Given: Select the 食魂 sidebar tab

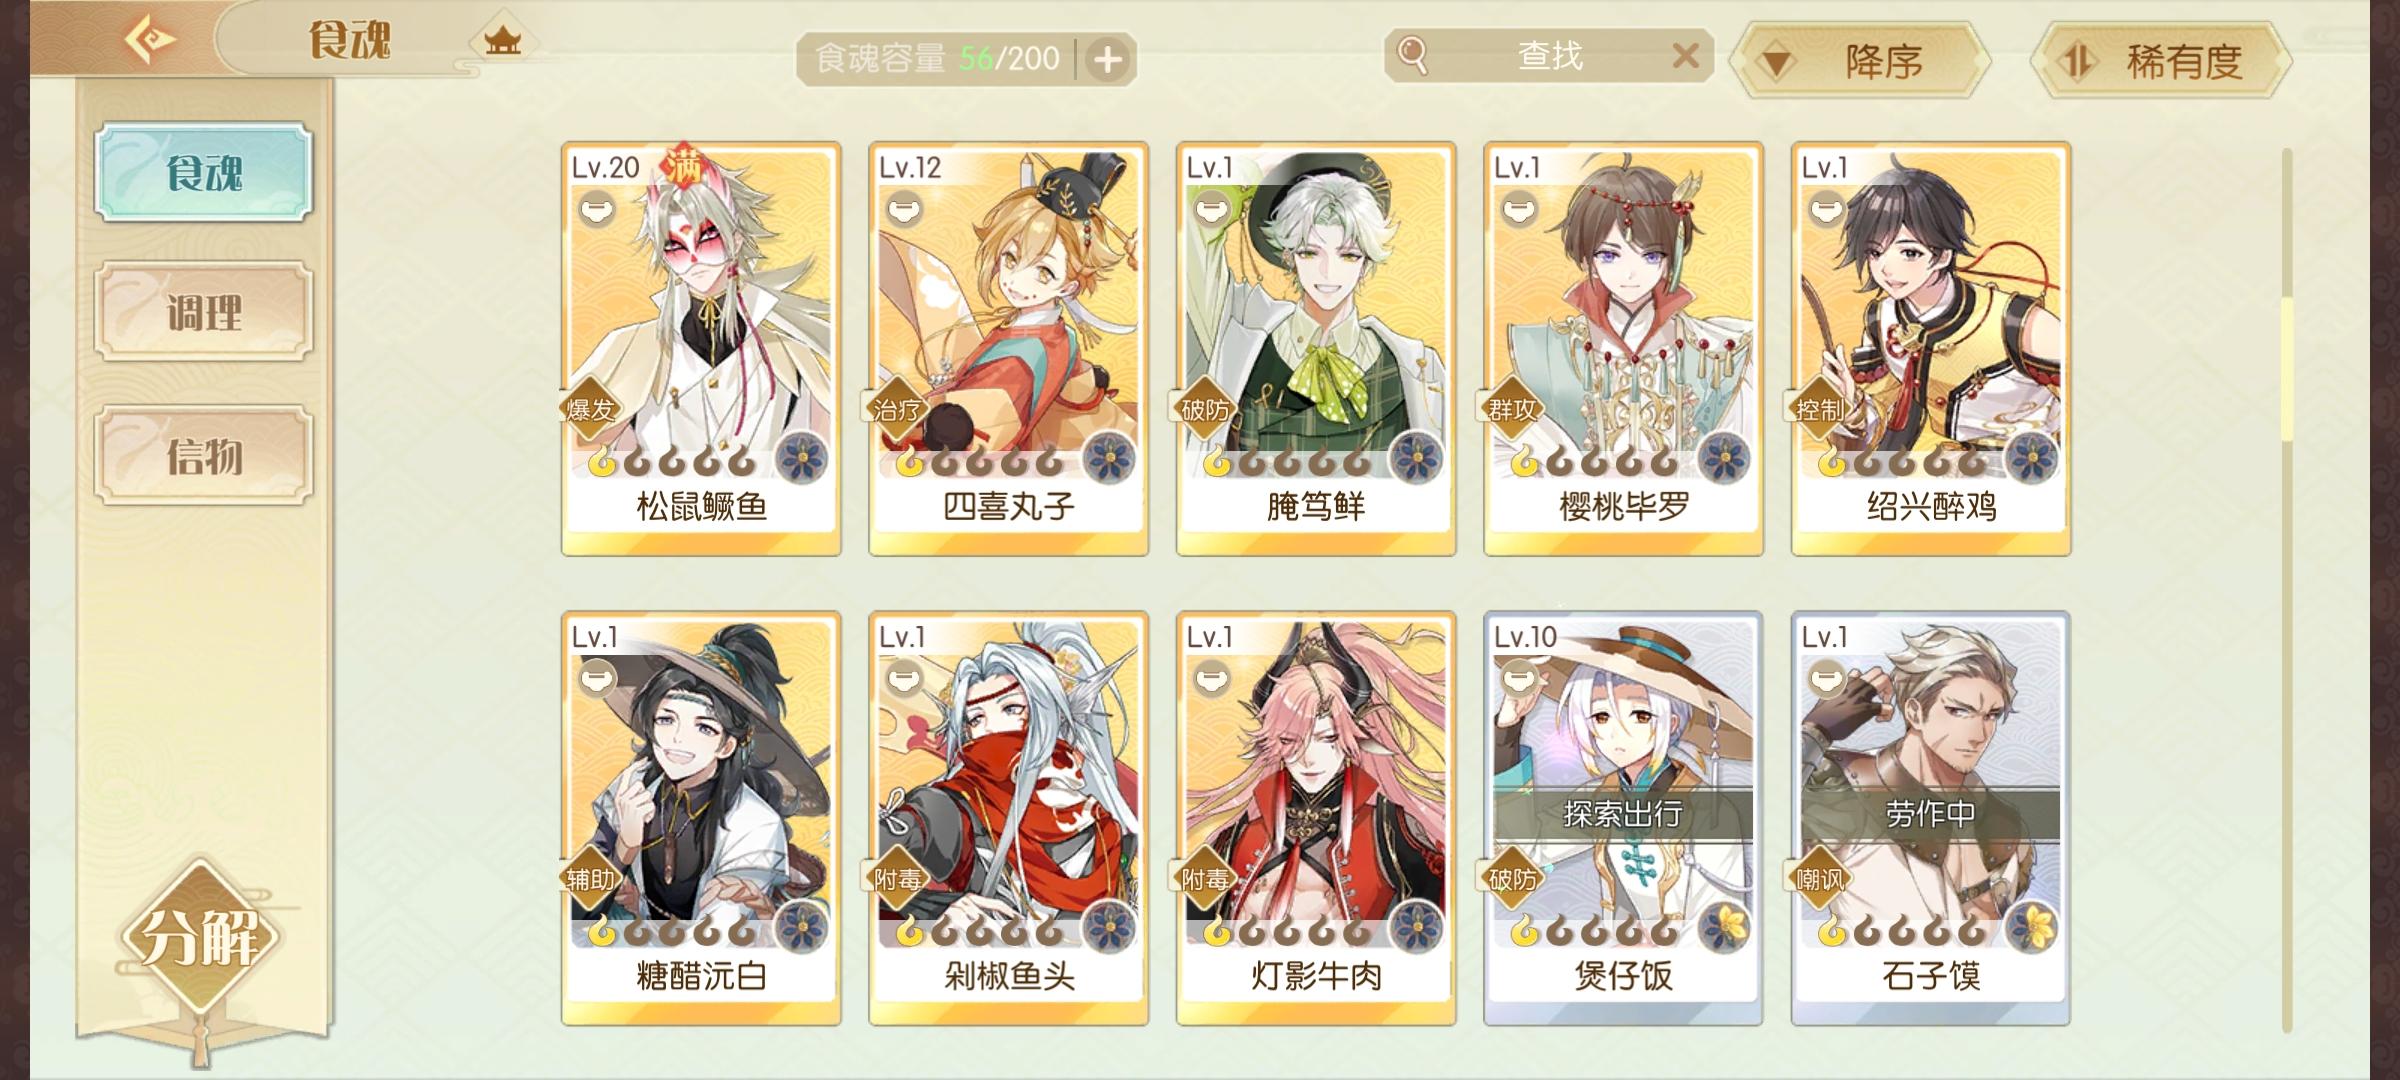Looking at the screenshot, I should pyautogui.click(x=204, y=172).
